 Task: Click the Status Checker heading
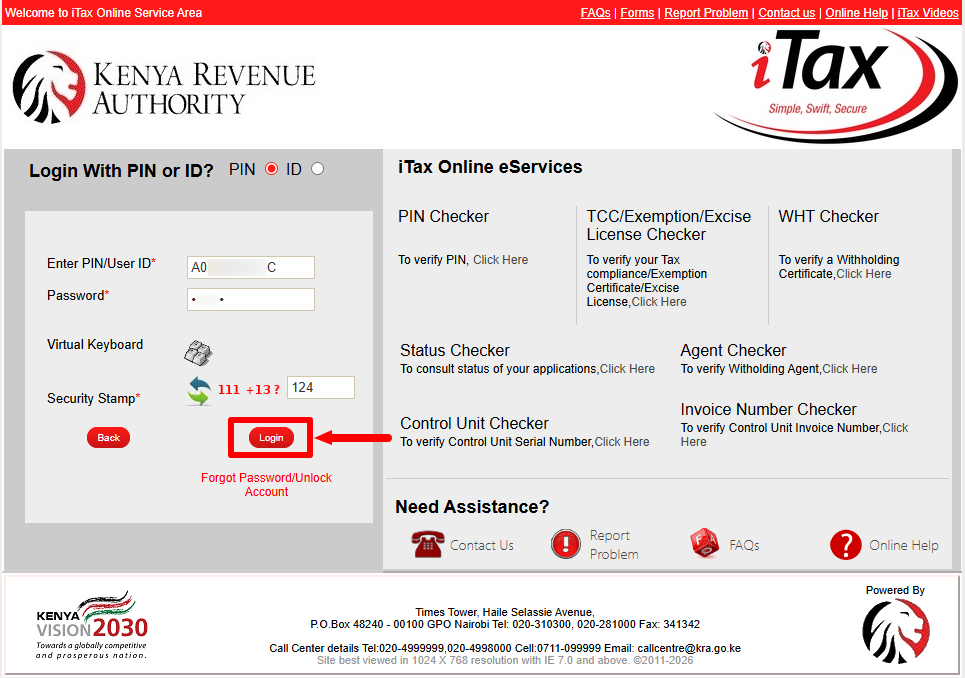455,350
